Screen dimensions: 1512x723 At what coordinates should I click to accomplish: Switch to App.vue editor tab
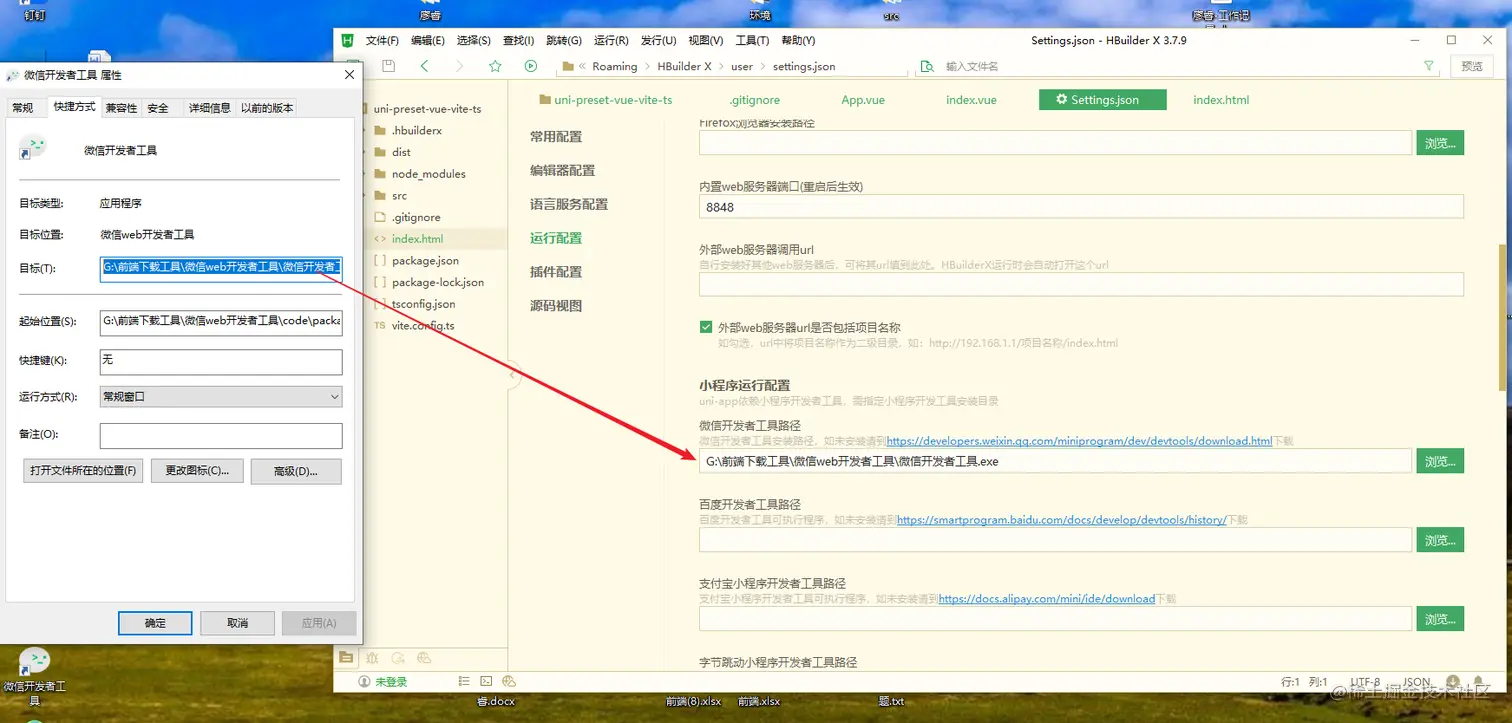tap(863, 100)
